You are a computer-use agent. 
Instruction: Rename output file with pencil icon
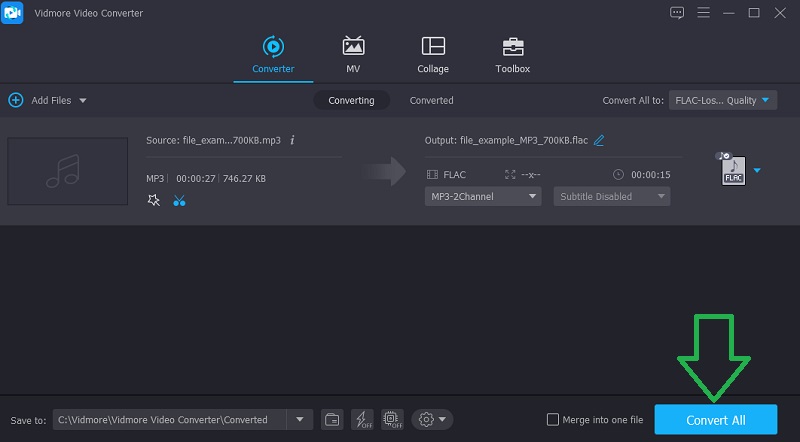[x=599, y=140]
